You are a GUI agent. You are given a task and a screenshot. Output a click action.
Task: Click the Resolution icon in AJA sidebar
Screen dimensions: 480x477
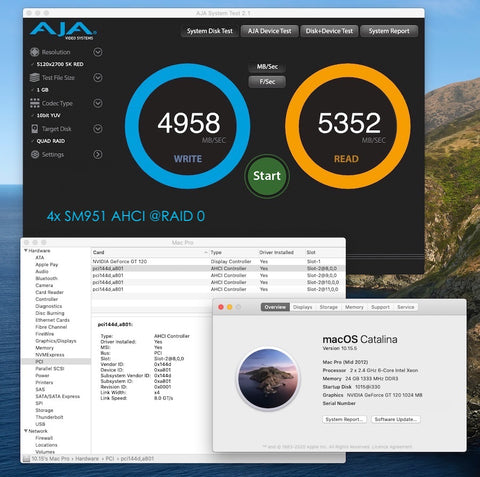(x=35, y=52)
